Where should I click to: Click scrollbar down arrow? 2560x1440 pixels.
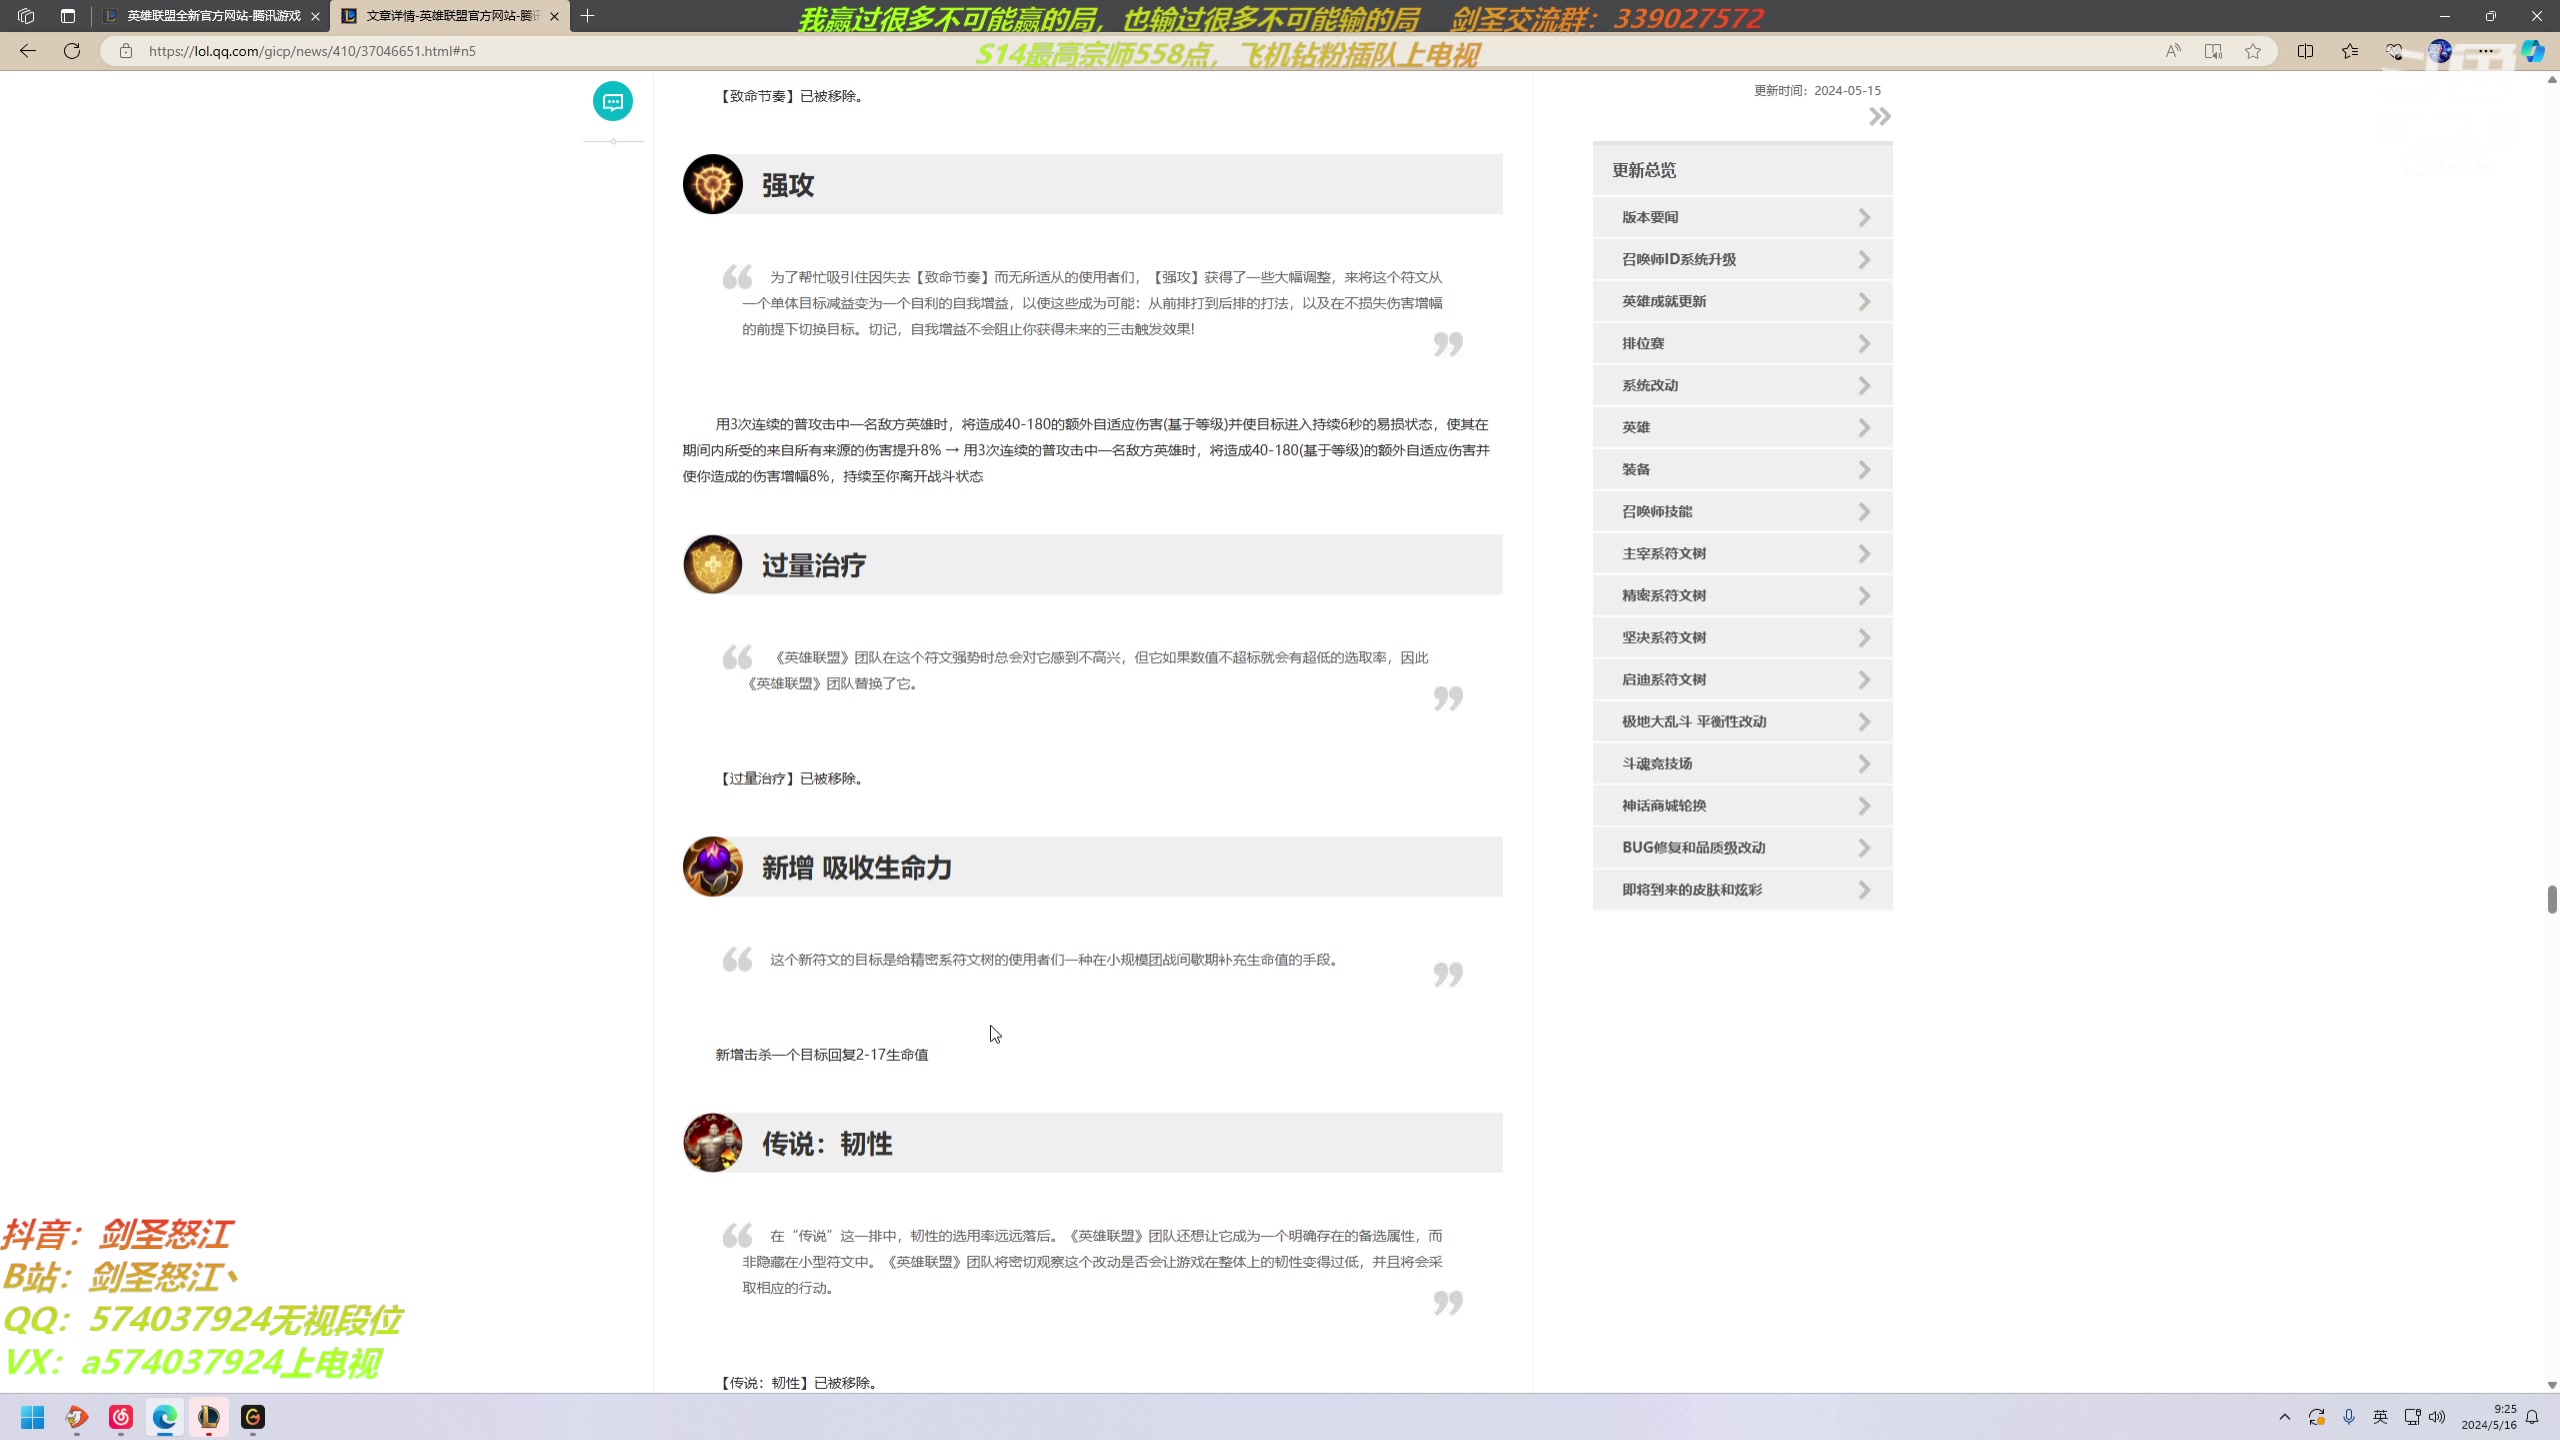[2551, 1385]
